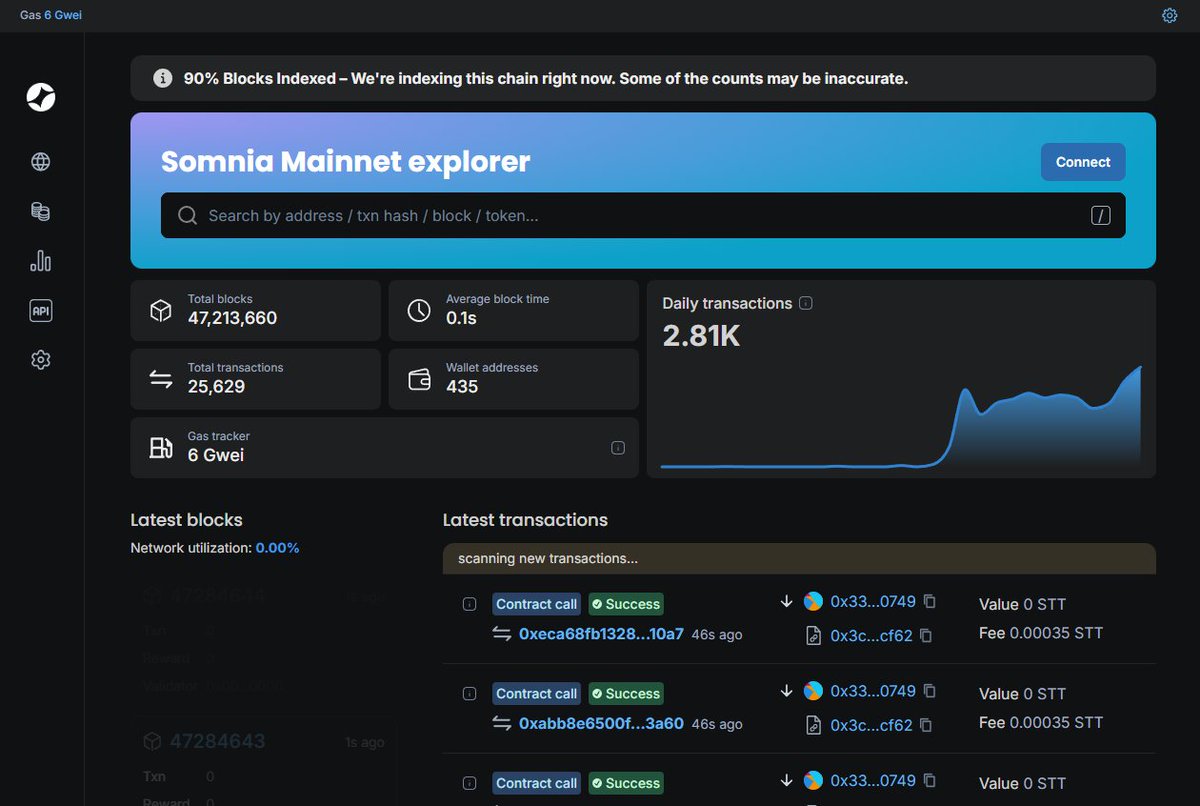The width and height of the screenshot is (1200, 806).
Task: Open the sidebar settings gear icon
Action: click(x=41, y=360)
